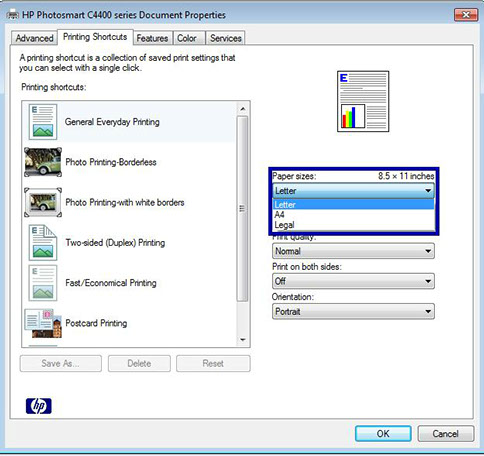Click the shortcuts list scrollbar thumb

tap(242, 209)
